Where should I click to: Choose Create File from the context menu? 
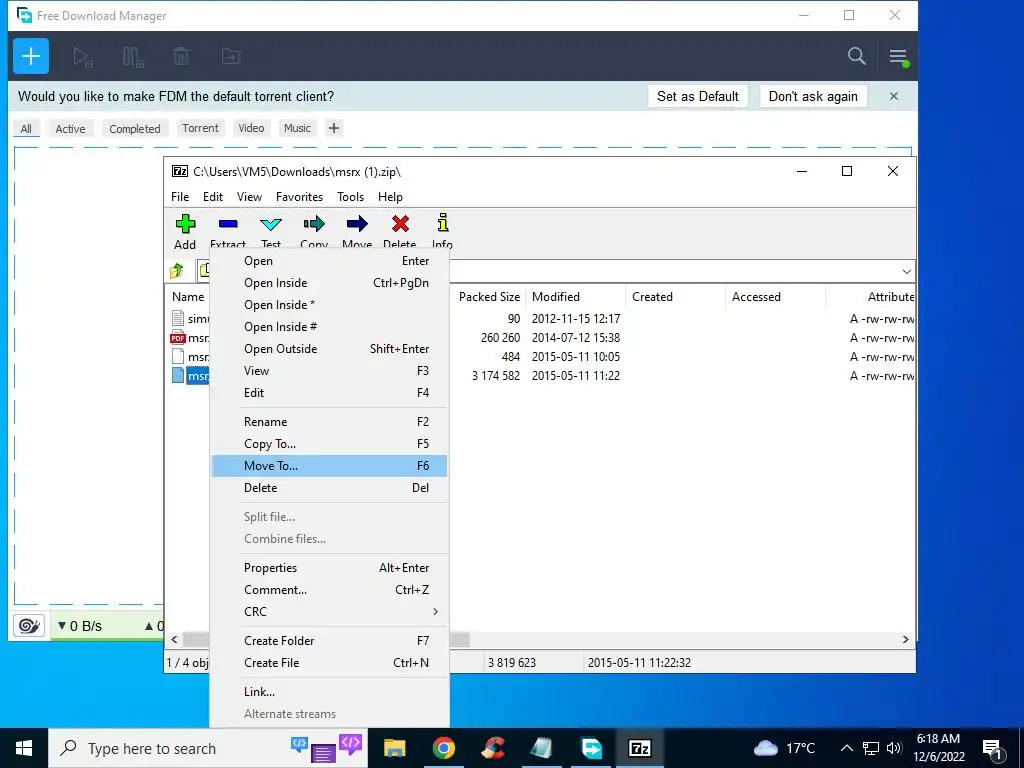point(329,663)
